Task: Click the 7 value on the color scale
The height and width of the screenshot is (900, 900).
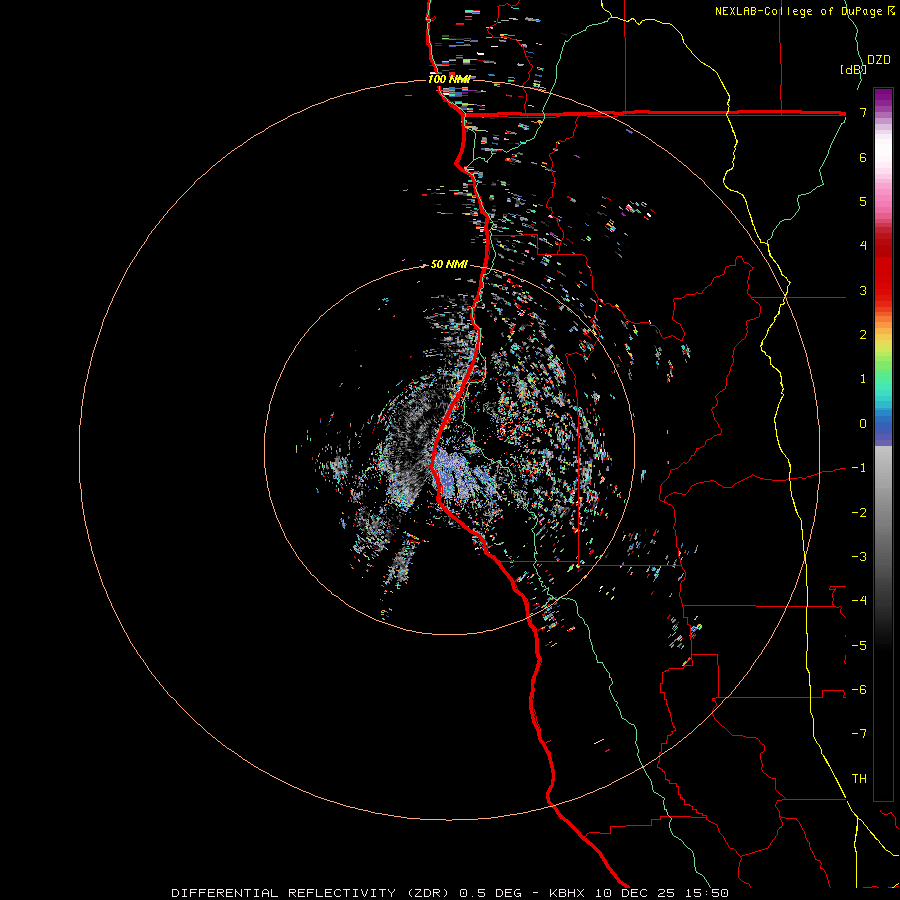Action: [x=863, y=112]
